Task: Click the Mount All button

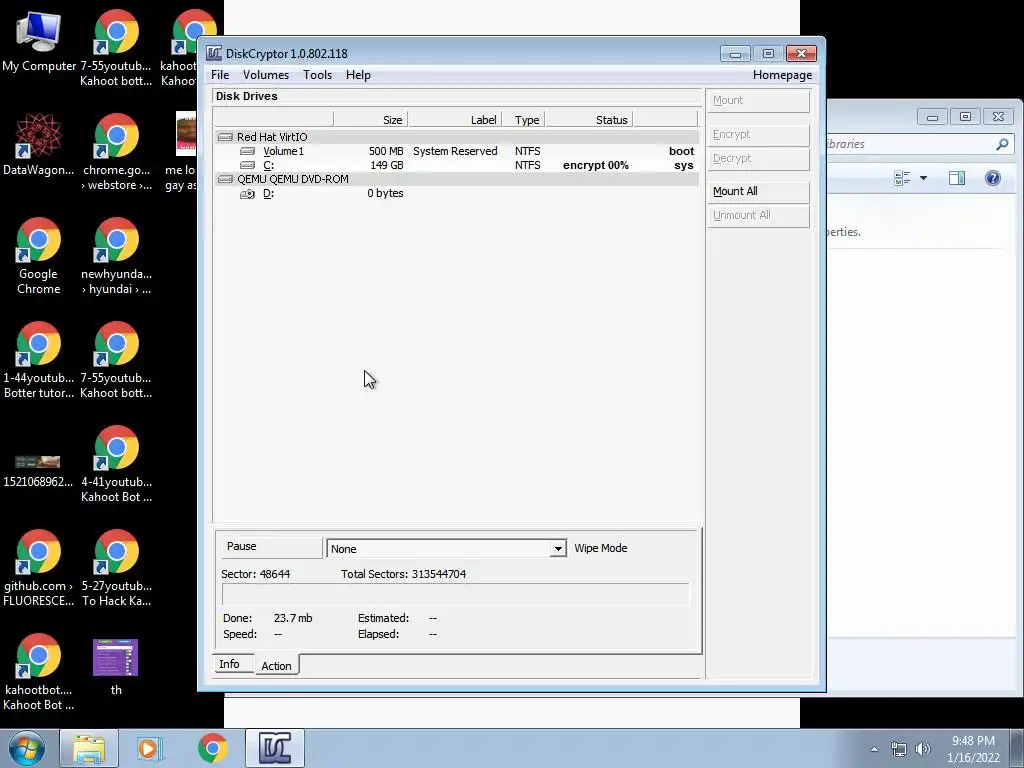Action: [758, 191]
